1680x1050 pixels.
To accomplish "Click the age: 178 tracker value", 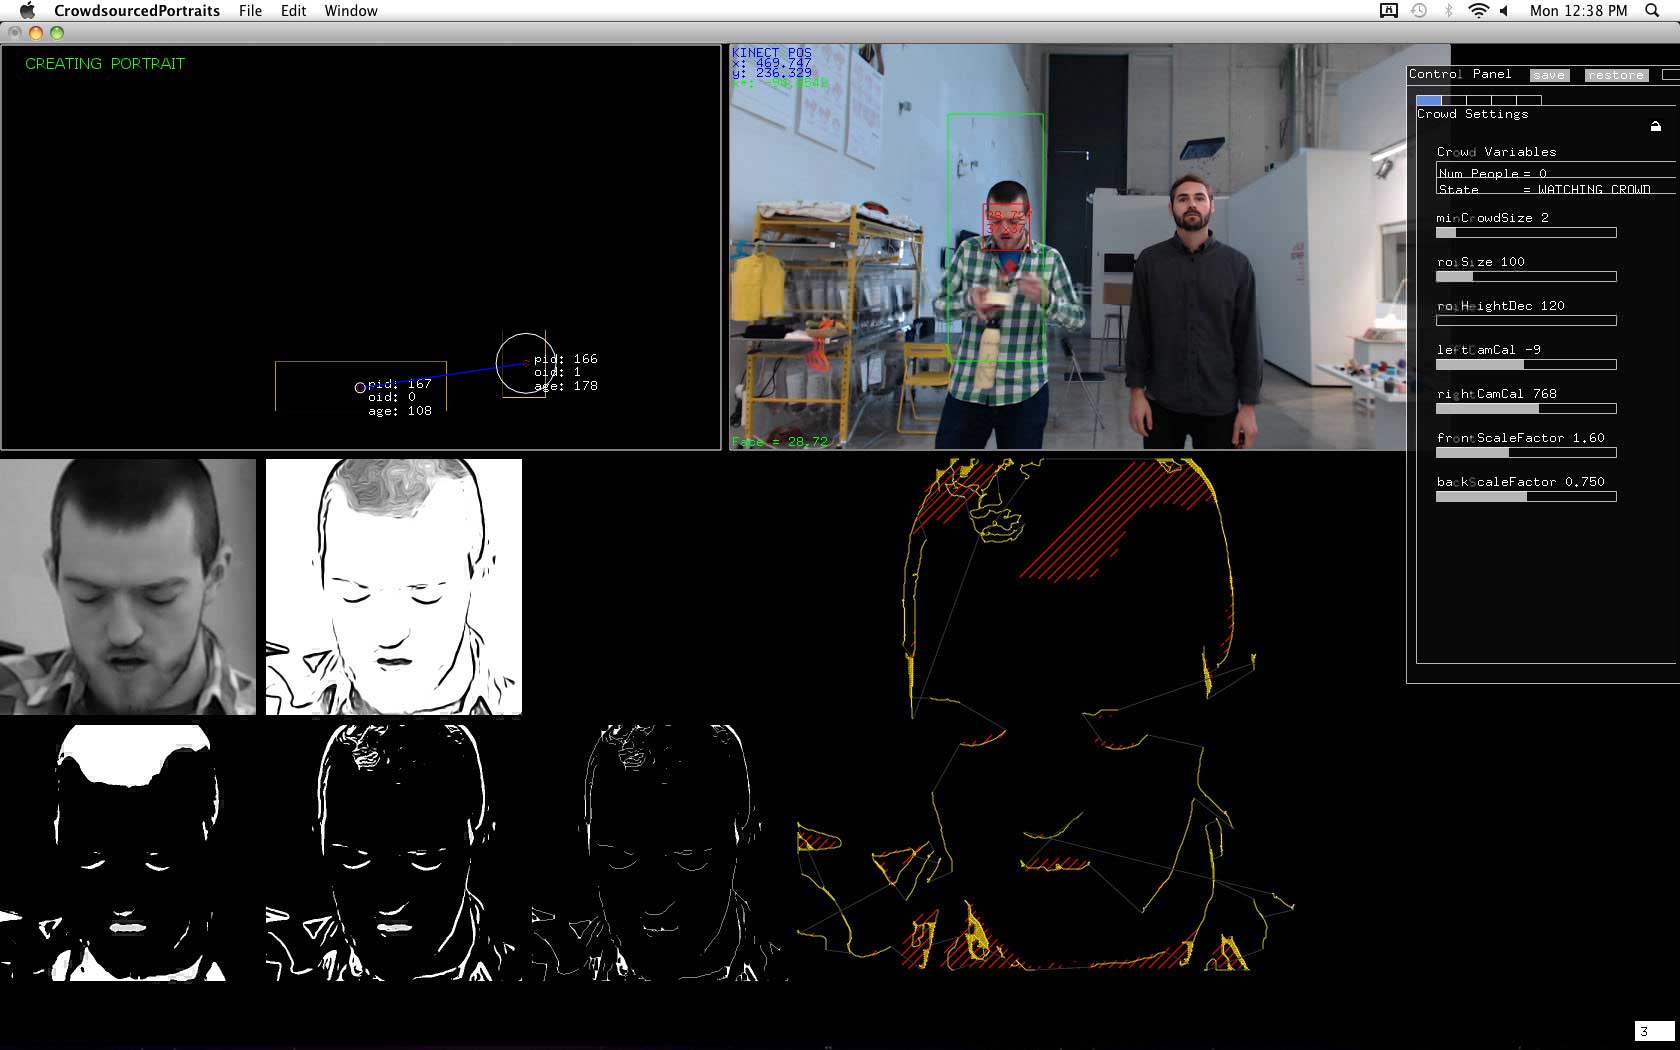I will coord(565,385).
